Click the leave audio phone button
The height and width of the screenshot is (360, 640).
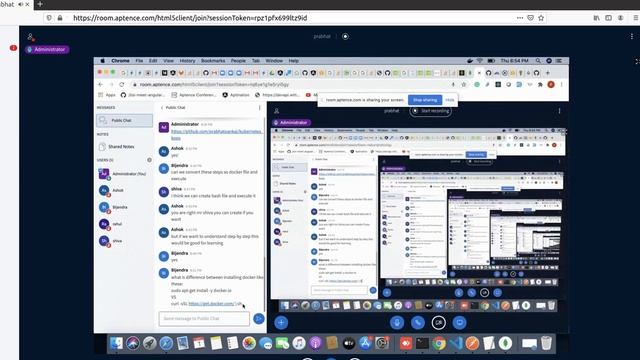coord(418,323)
